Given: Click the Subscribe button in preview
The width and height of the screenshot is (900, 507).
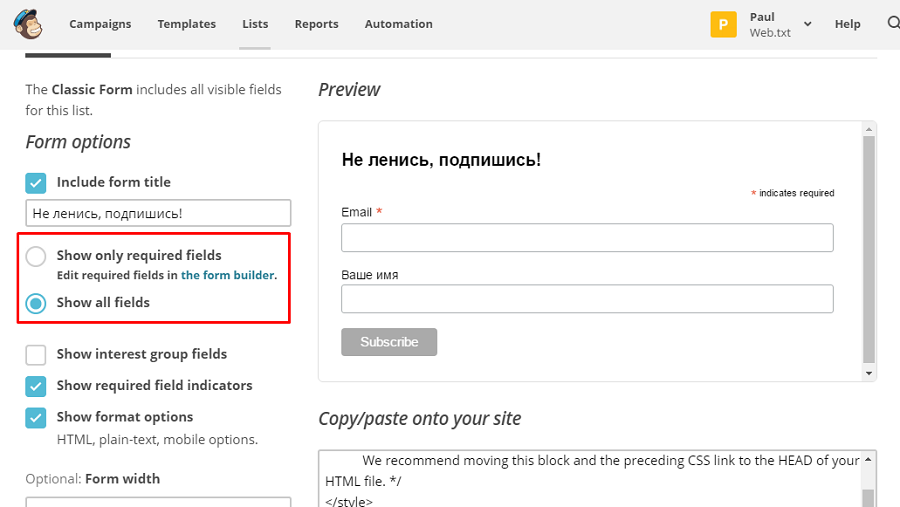Looking at the screenshot, I should tap(389, 342).
